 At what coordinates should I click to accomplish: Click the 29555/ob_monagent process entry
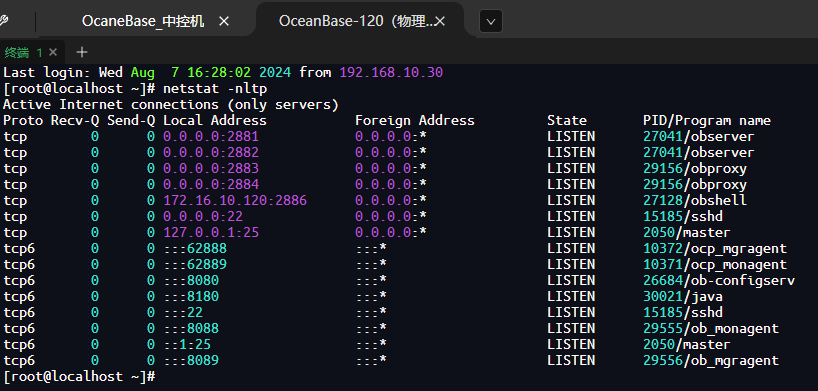[711, 328]
